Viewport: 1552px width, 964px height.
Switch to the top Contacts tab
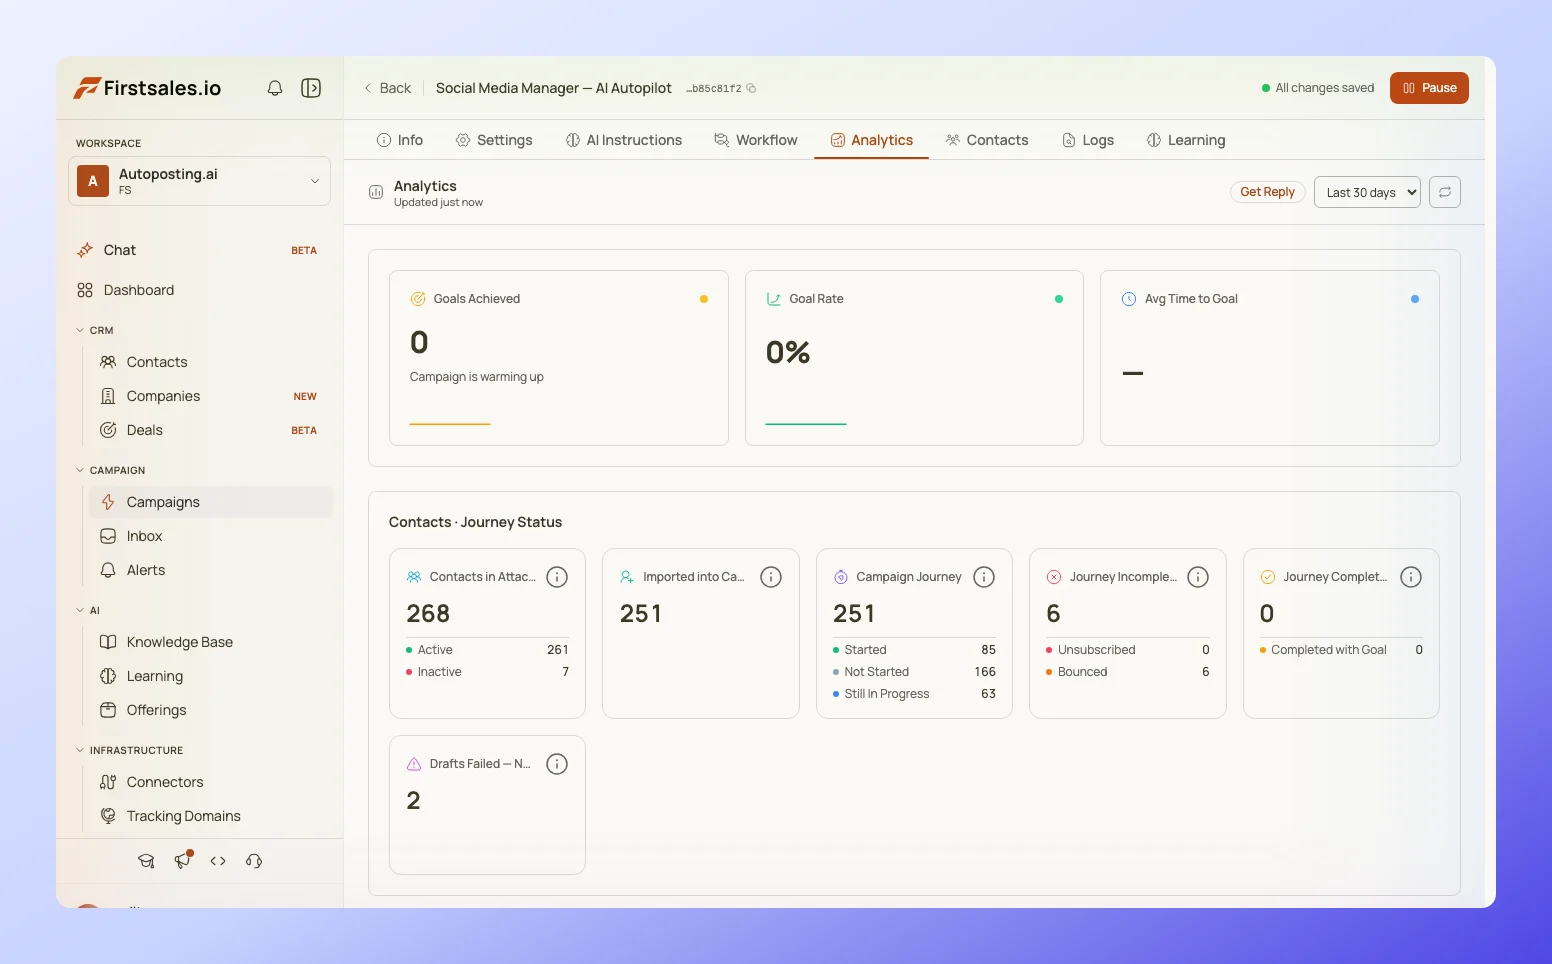[987, 140]
